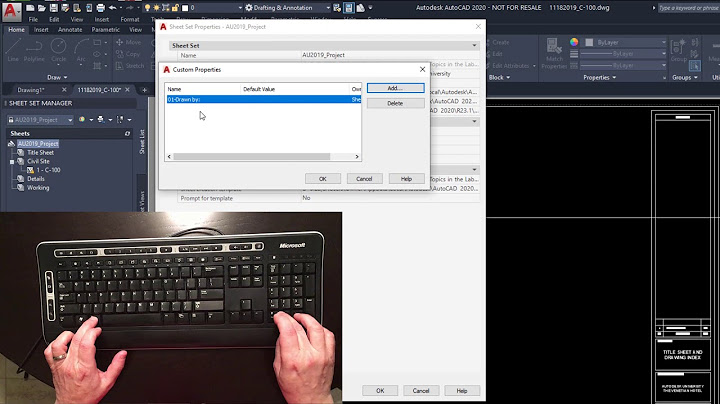The width and height of the screenshot is (720, 404).
Task: Toggle the layer lock padlock icon
Action: [175, 8]
